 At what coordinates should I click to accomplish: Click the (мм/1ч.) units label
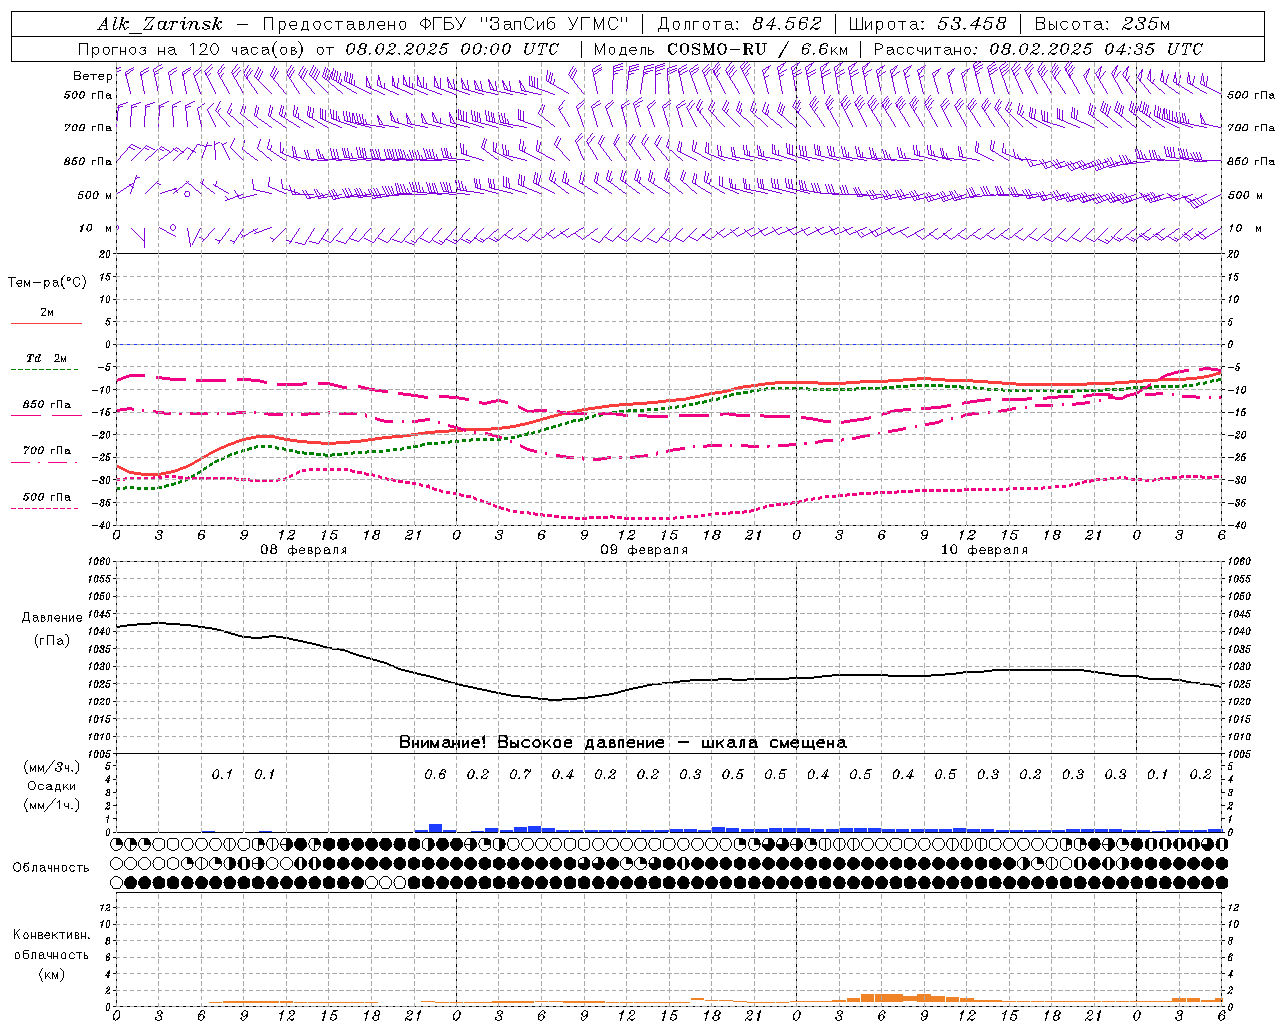coord(52,805)
